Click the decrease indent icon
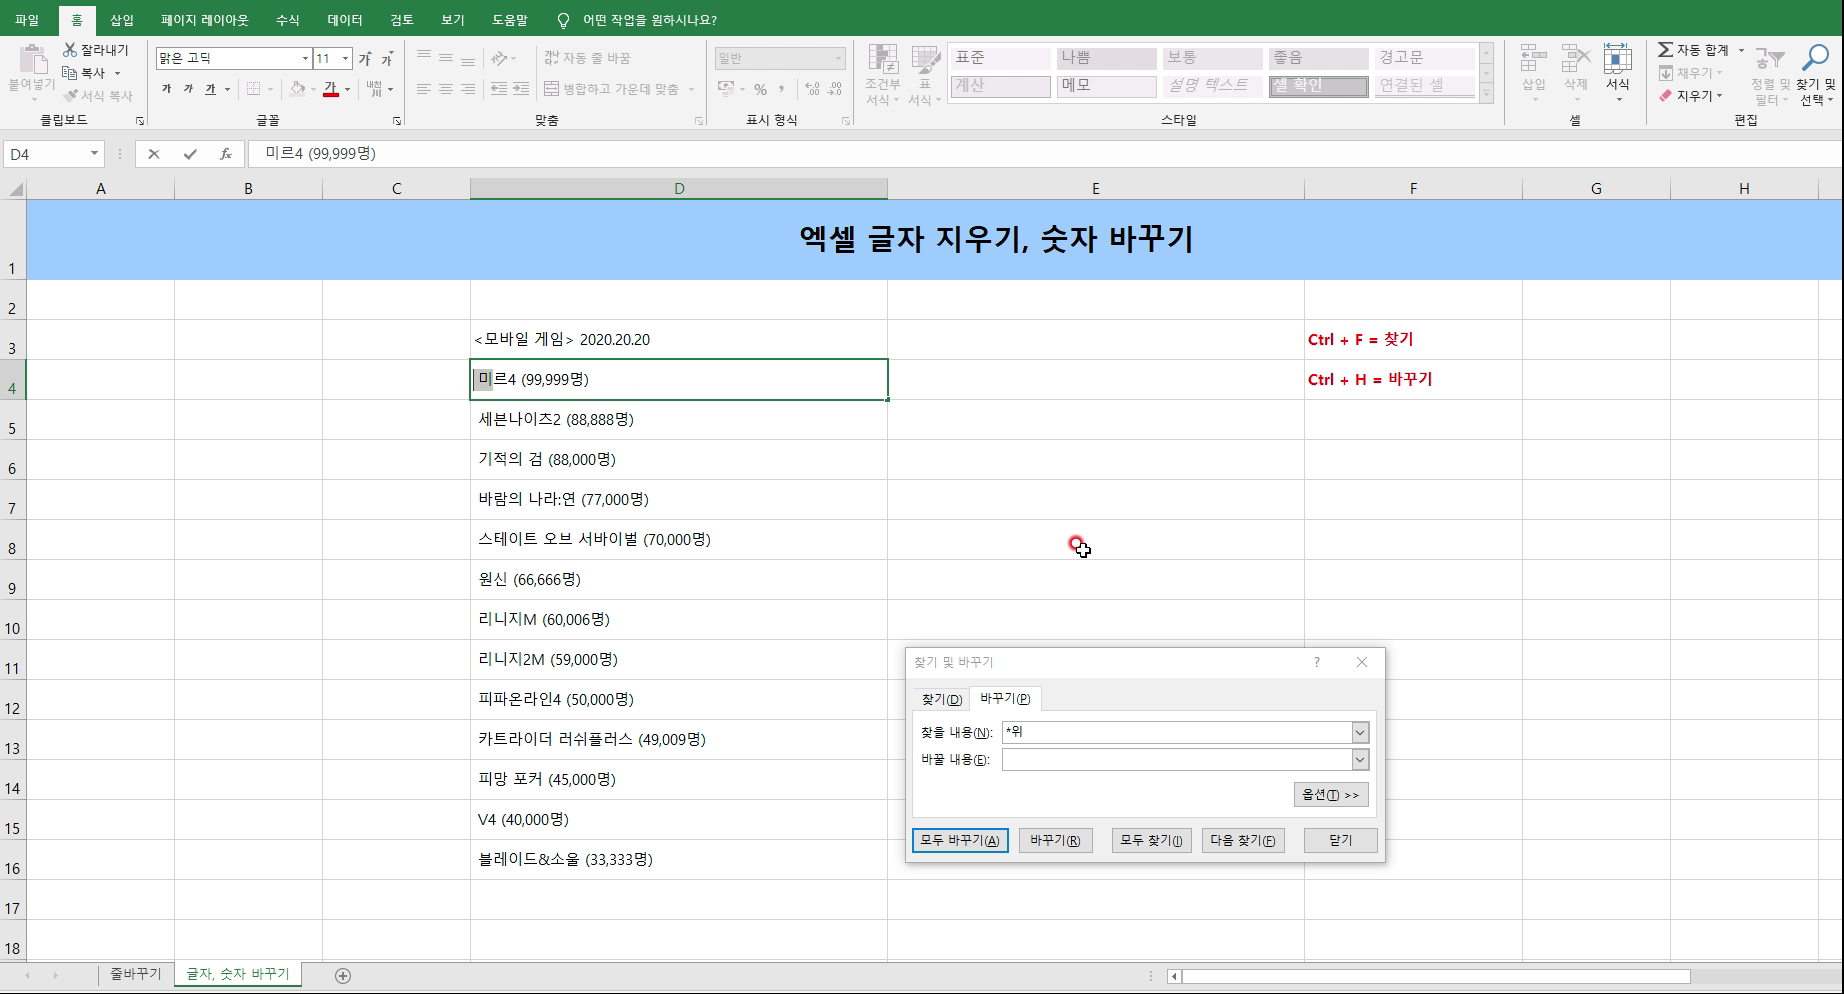Image resolution: width=1844 pixels, height=994 pixels. click(498, 89)
